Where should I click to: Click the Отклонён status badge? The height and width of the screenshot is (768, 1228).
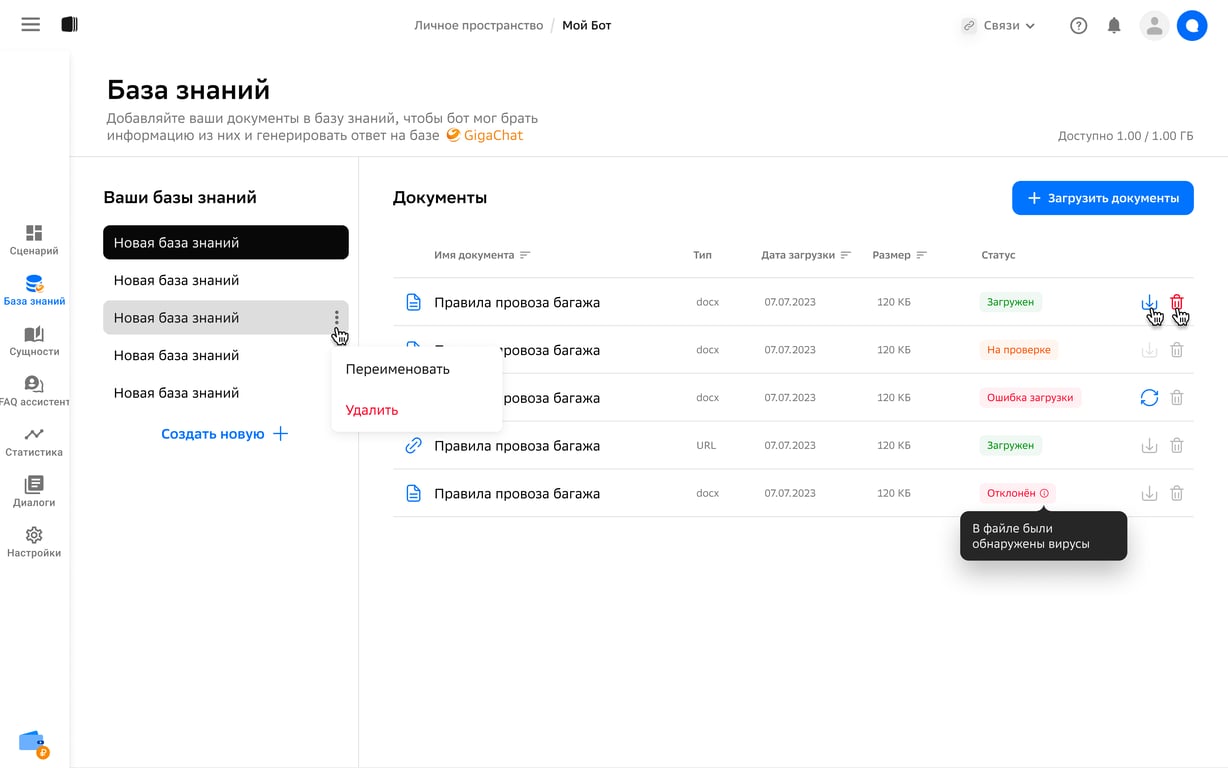(1017, 493)
